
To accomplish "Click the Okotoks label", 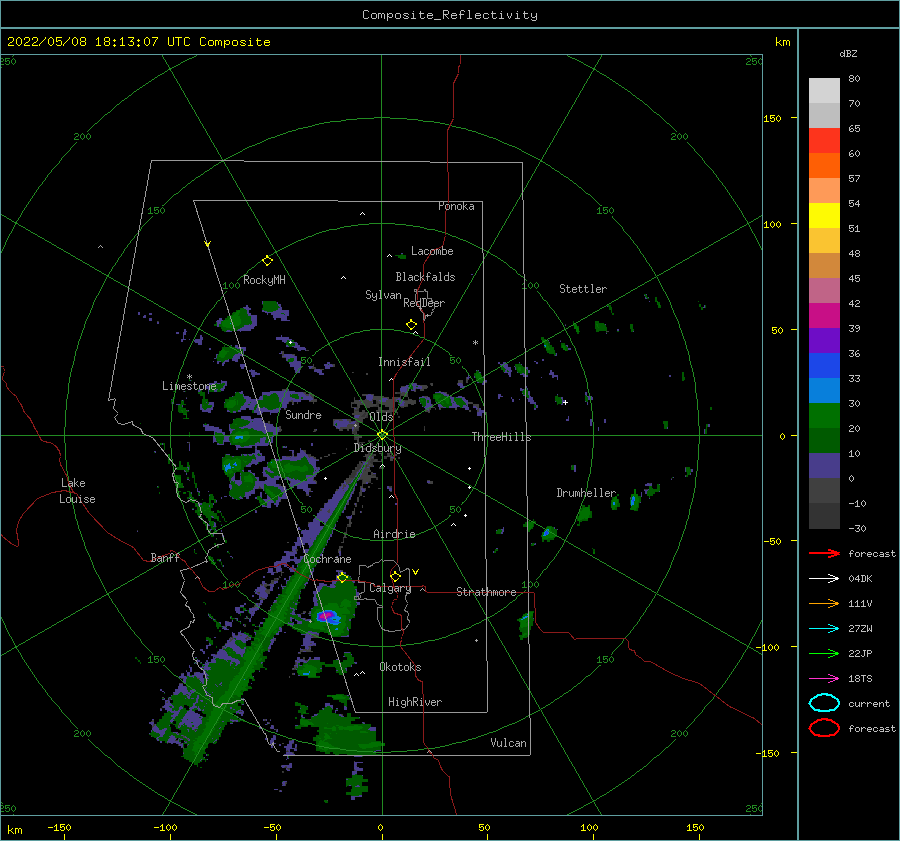I will click(x=400, y=667).
